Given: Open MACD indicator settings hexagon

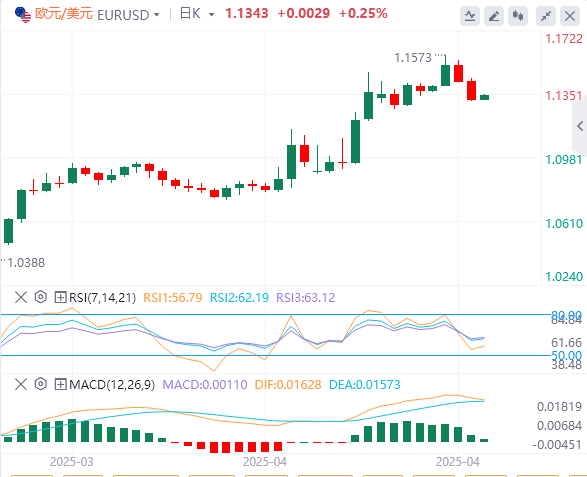Looking at the screenshot, I should pyautogui.click(x=40, y=384).
